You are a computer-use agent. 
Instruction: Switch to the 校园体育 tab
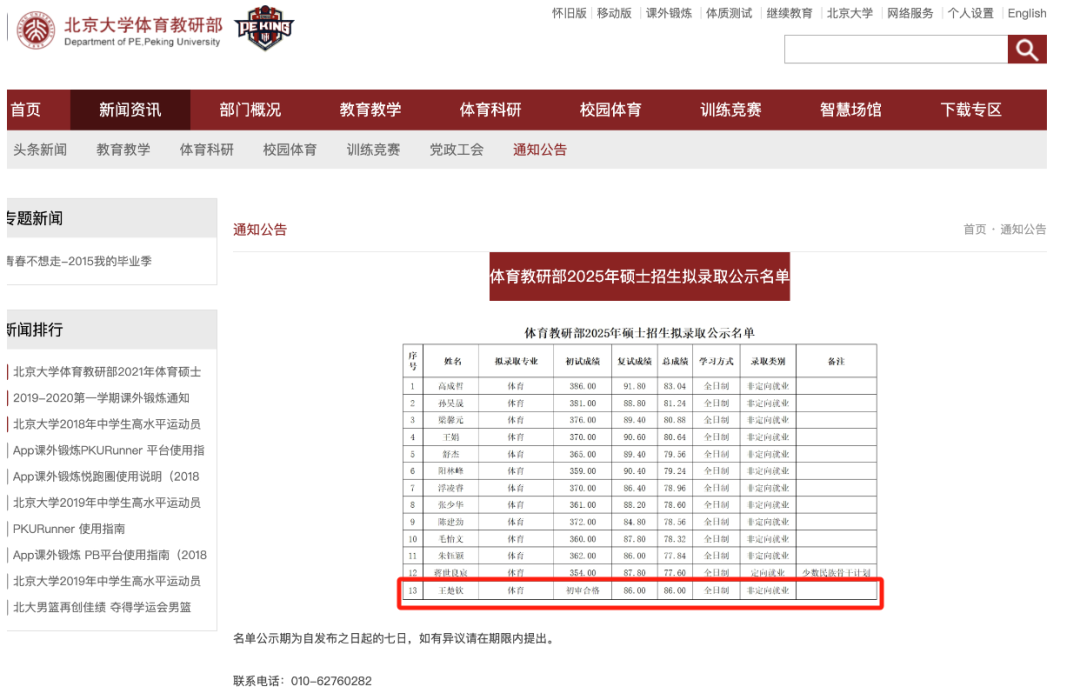[610, 110]
